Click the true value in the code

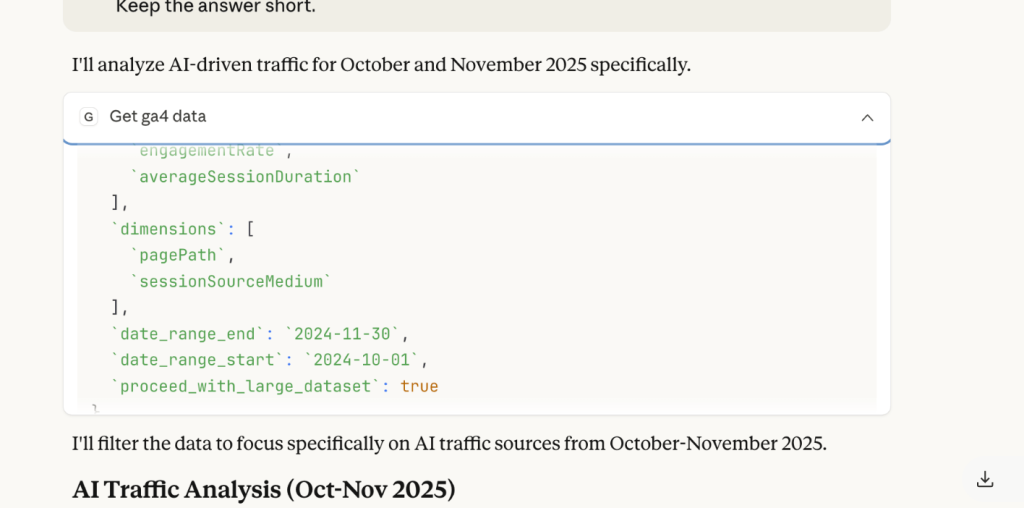coord(419,386)
